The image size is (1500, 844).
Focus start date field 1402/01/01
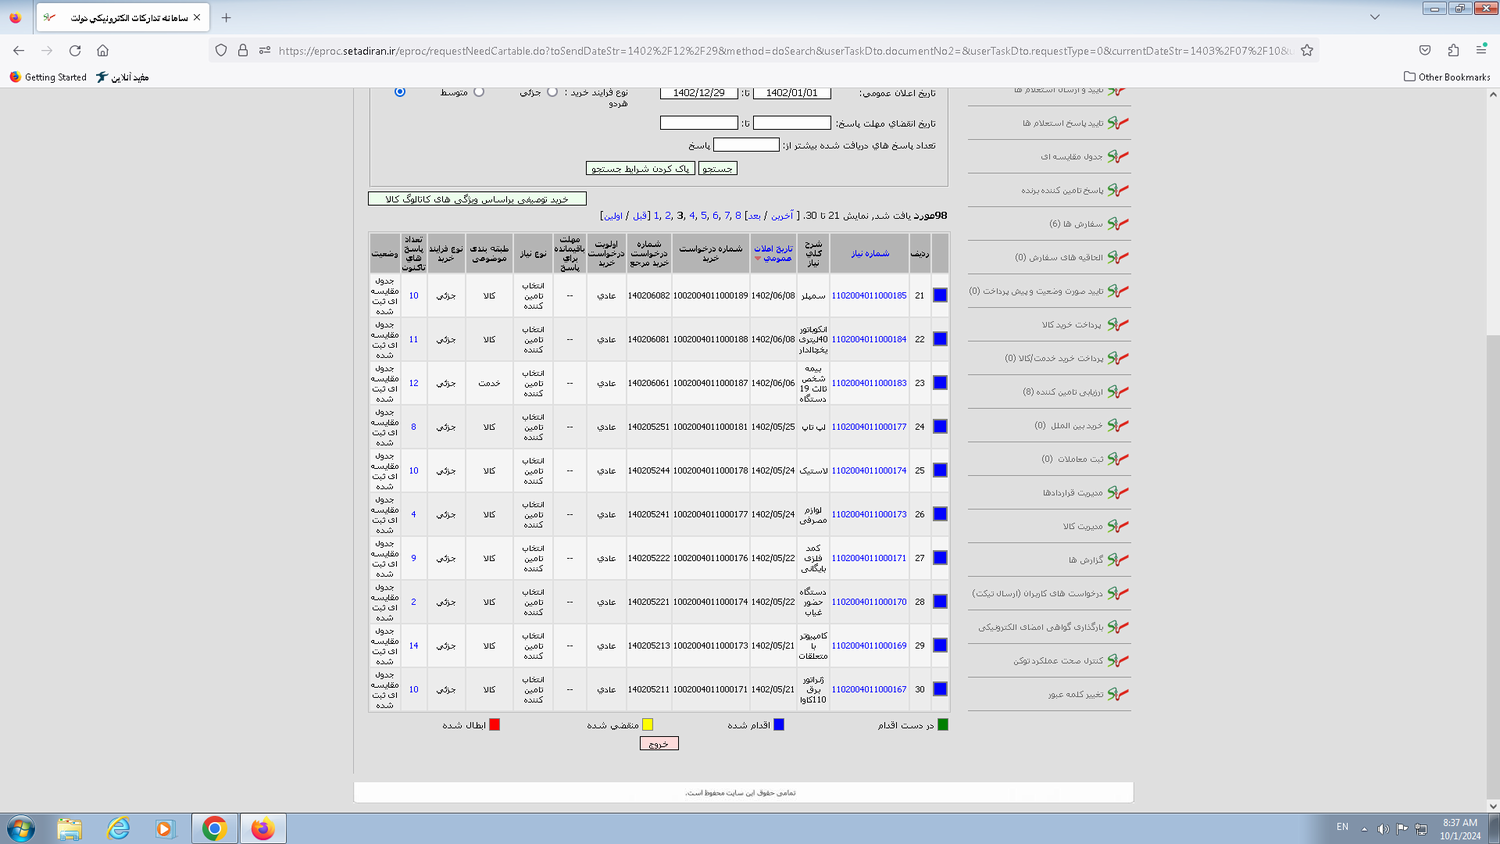click(x=792, y=93)
